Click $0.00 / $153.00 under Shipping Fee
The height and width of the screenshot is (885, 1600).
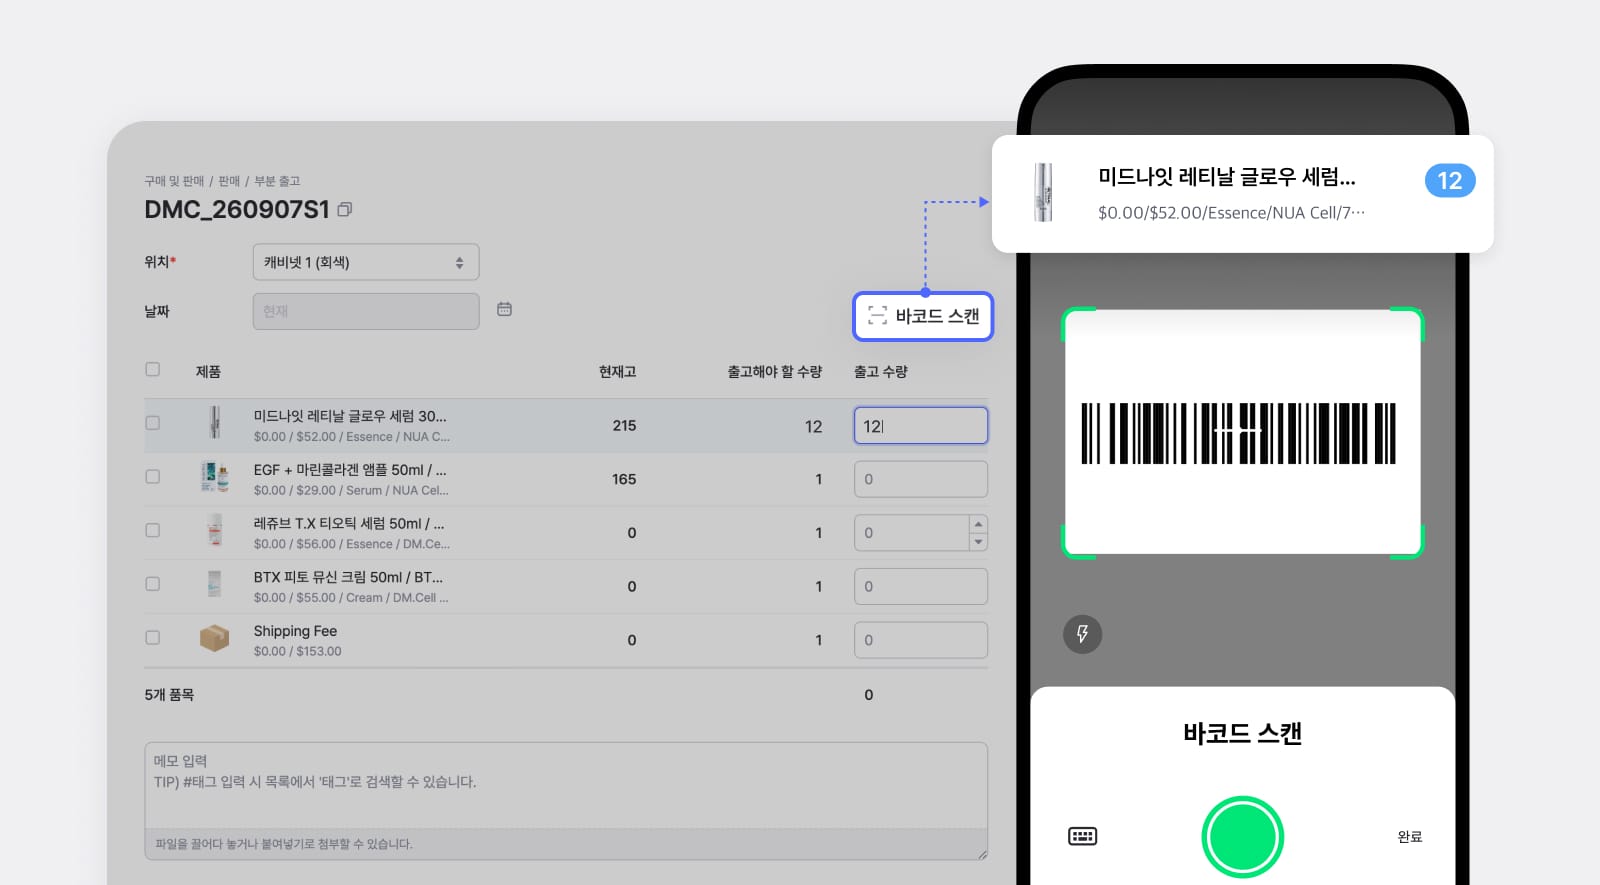click(297, 651)
